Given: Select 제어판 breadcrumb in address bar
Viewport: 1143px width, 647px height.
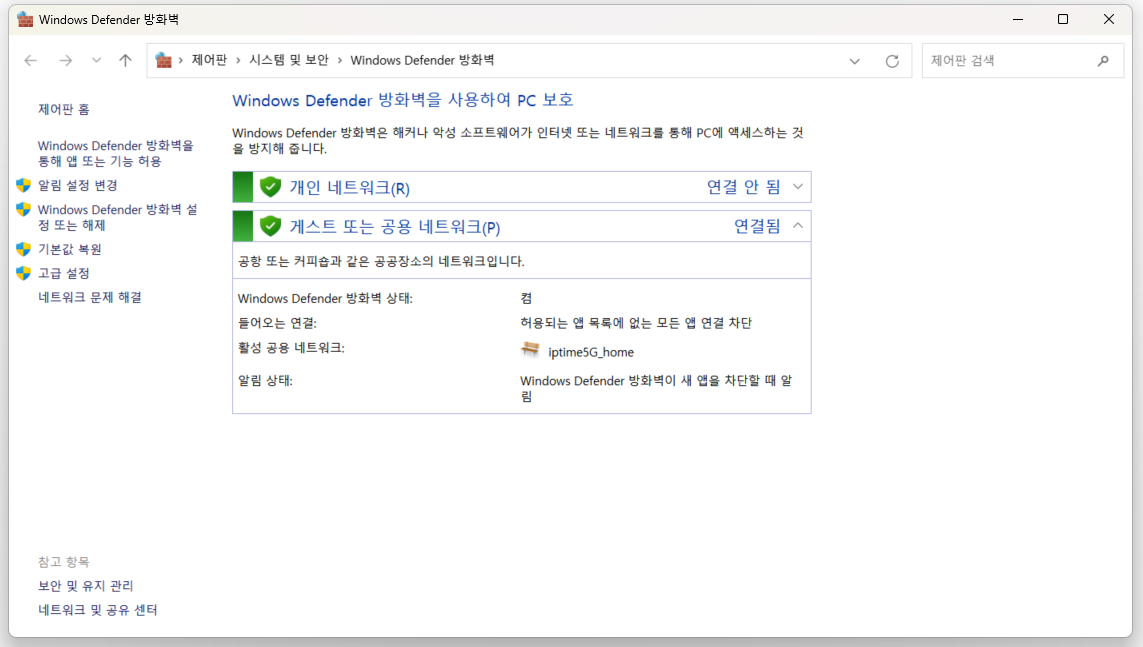Looking at the screenshot, I should point(209,60).
